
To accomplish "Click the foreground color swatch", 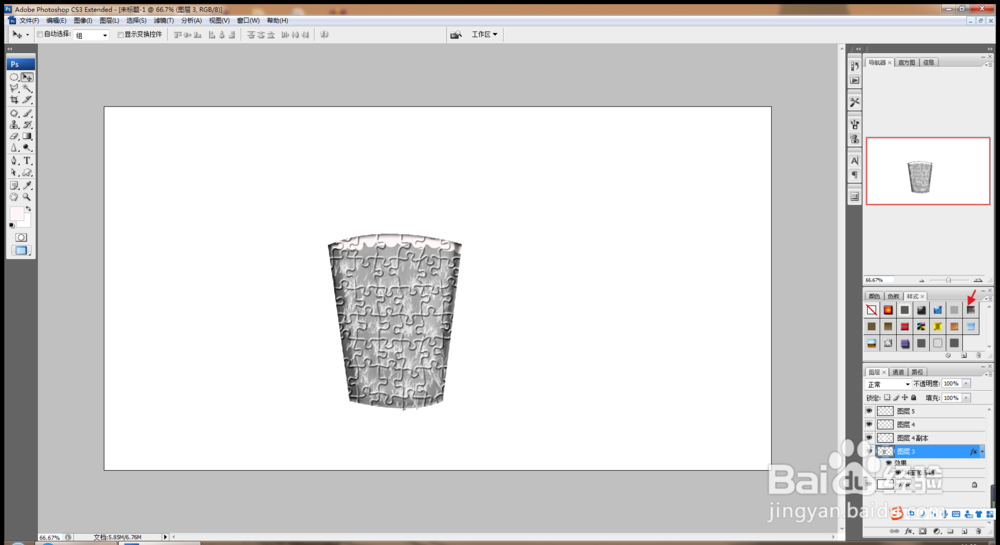I will point(17,214).
